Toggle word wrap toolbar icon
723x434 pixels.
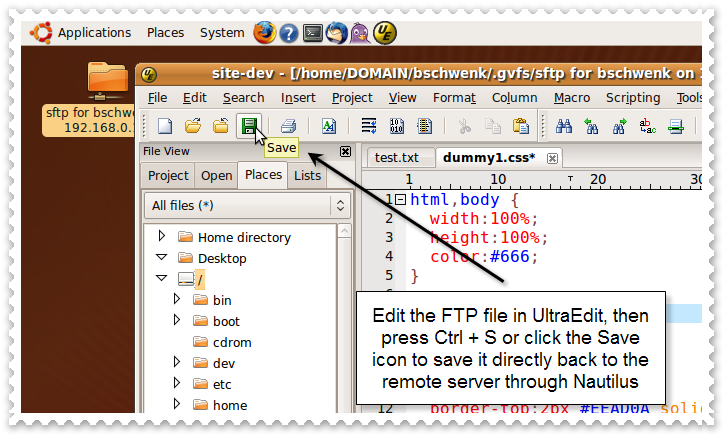[369, 125]
